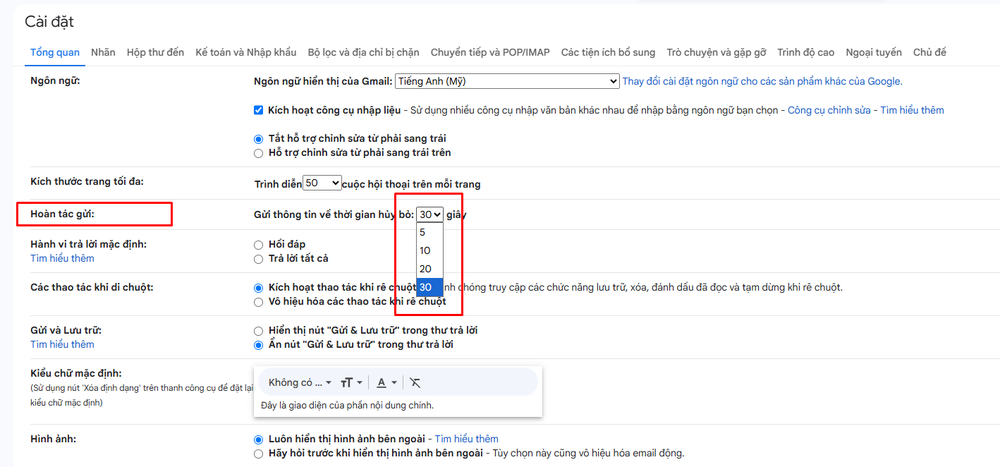1000x467 pixels.
Task: Click Tìm hiểu thêm under Hành vi trả lời mặc định
Action: [x=62, y=258]
